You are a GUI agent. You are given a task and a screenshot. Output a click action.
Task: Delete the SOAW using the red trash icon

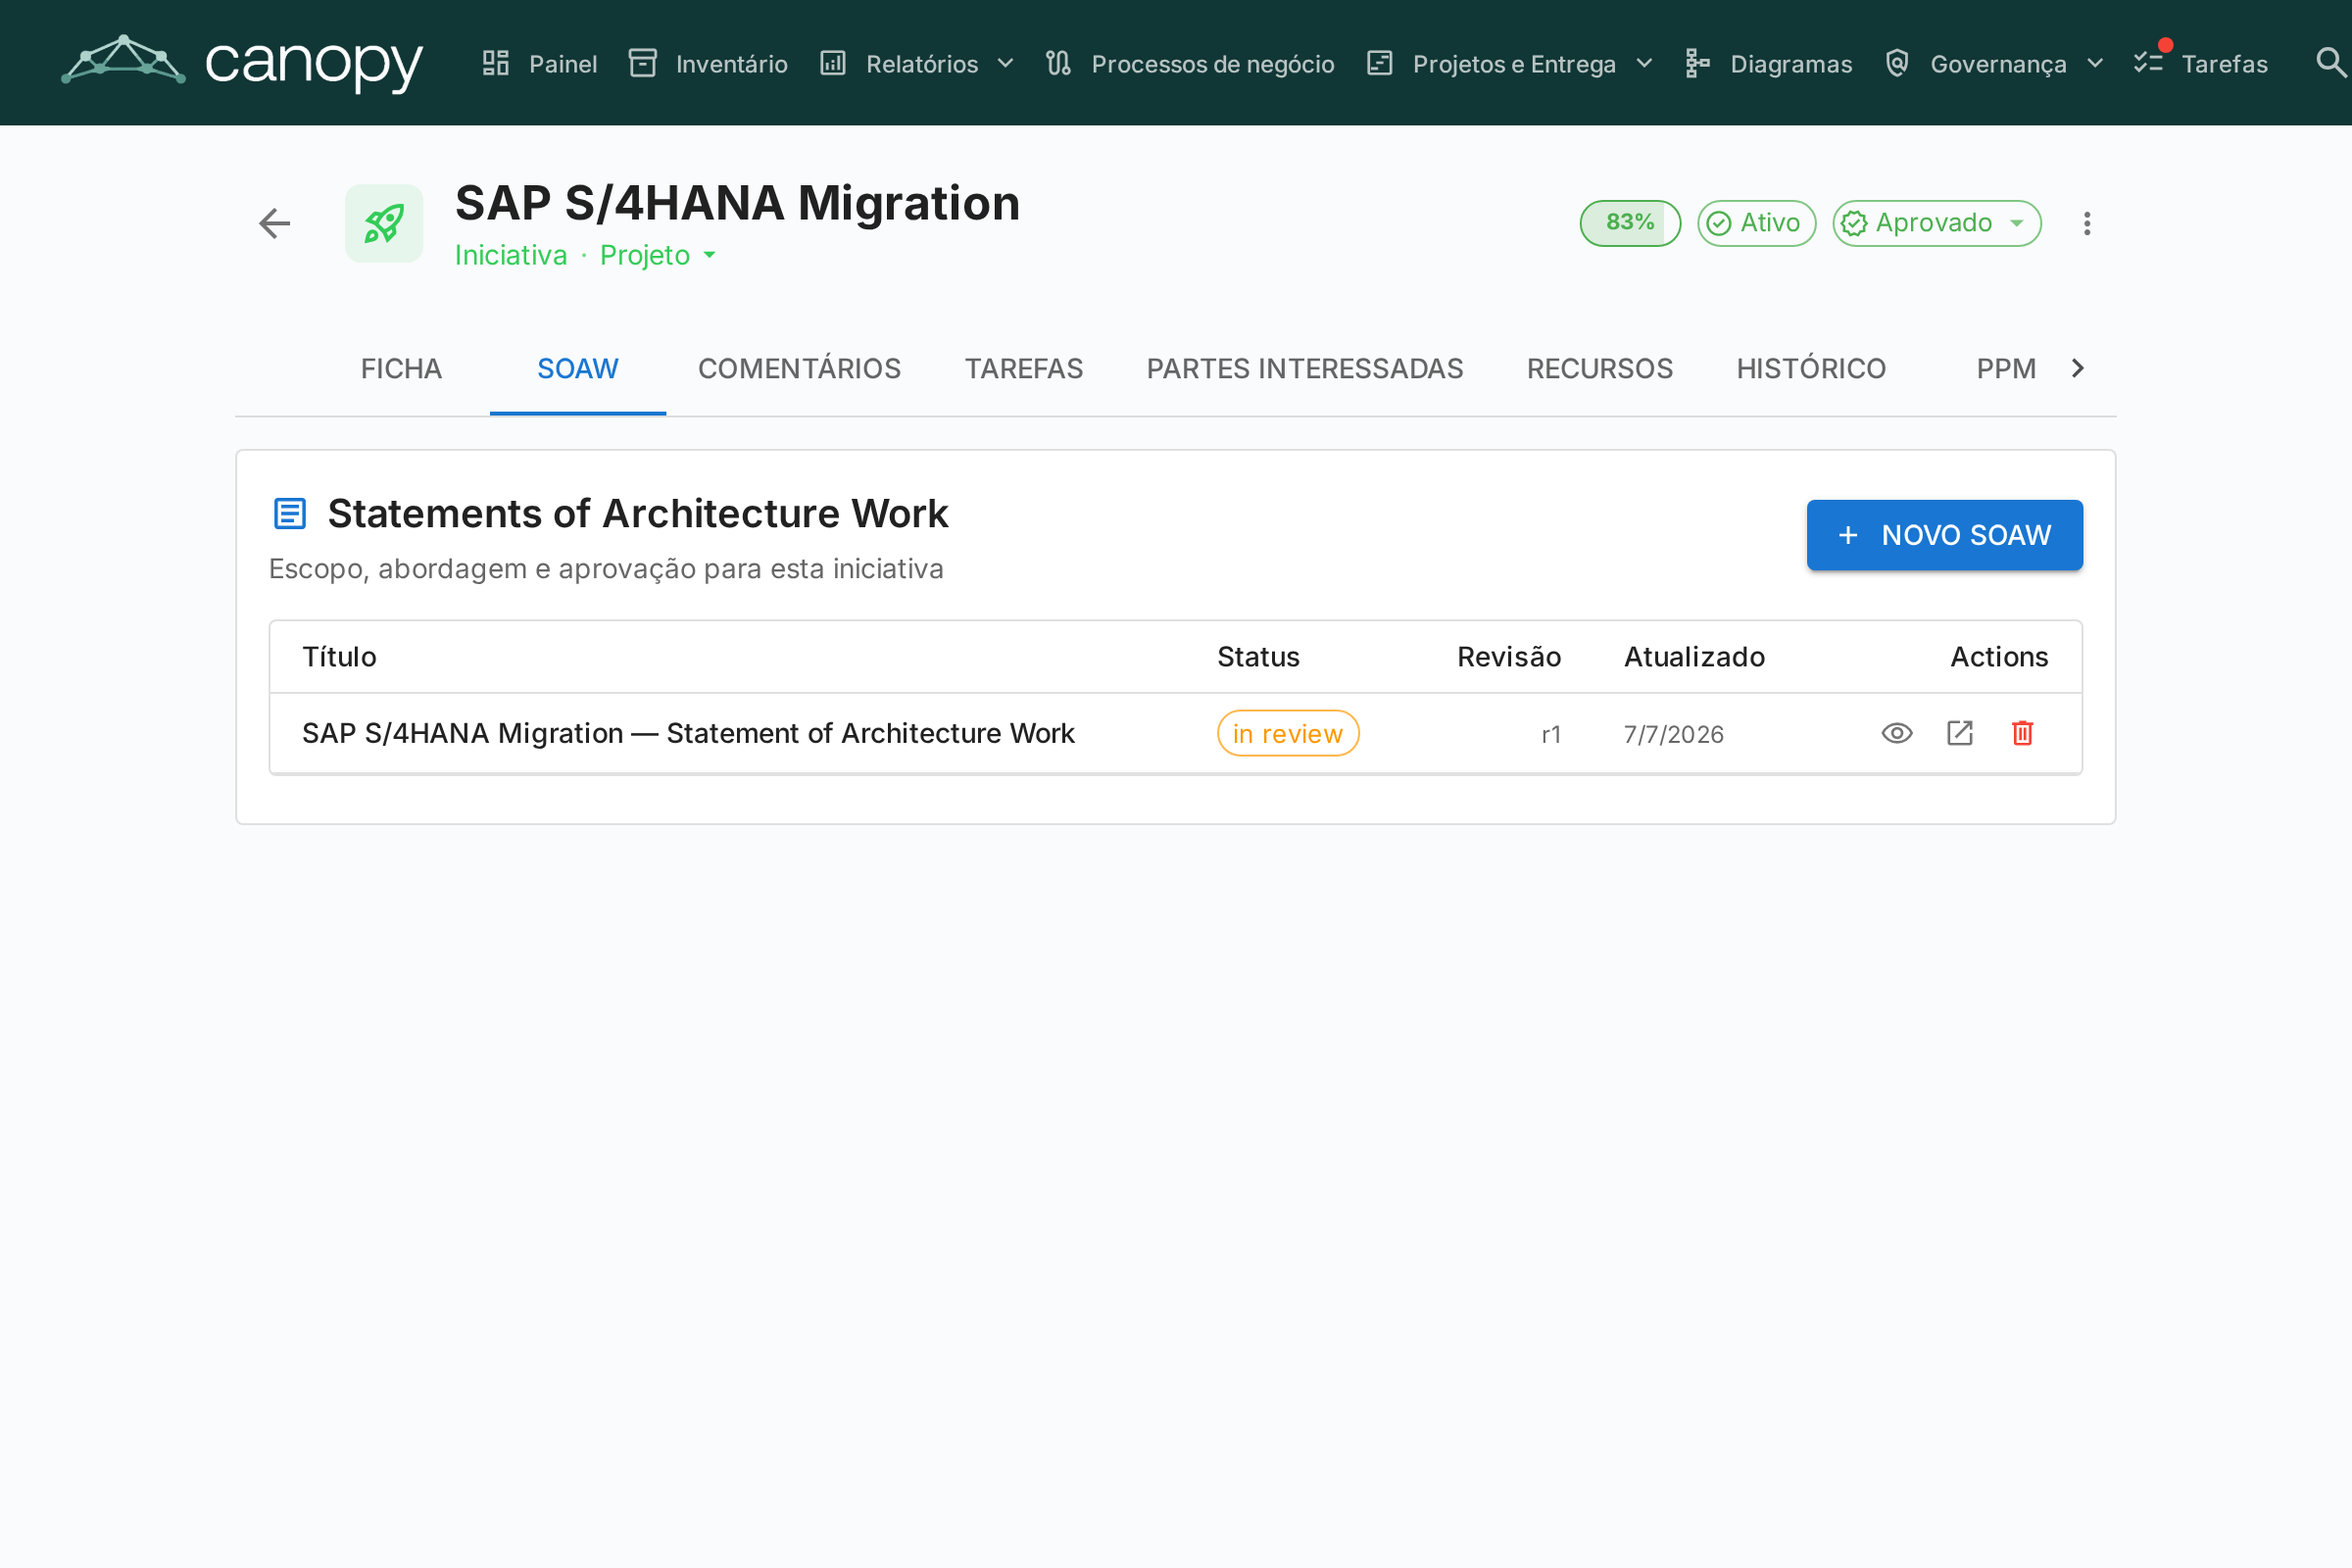click(x=2022, y=733)
